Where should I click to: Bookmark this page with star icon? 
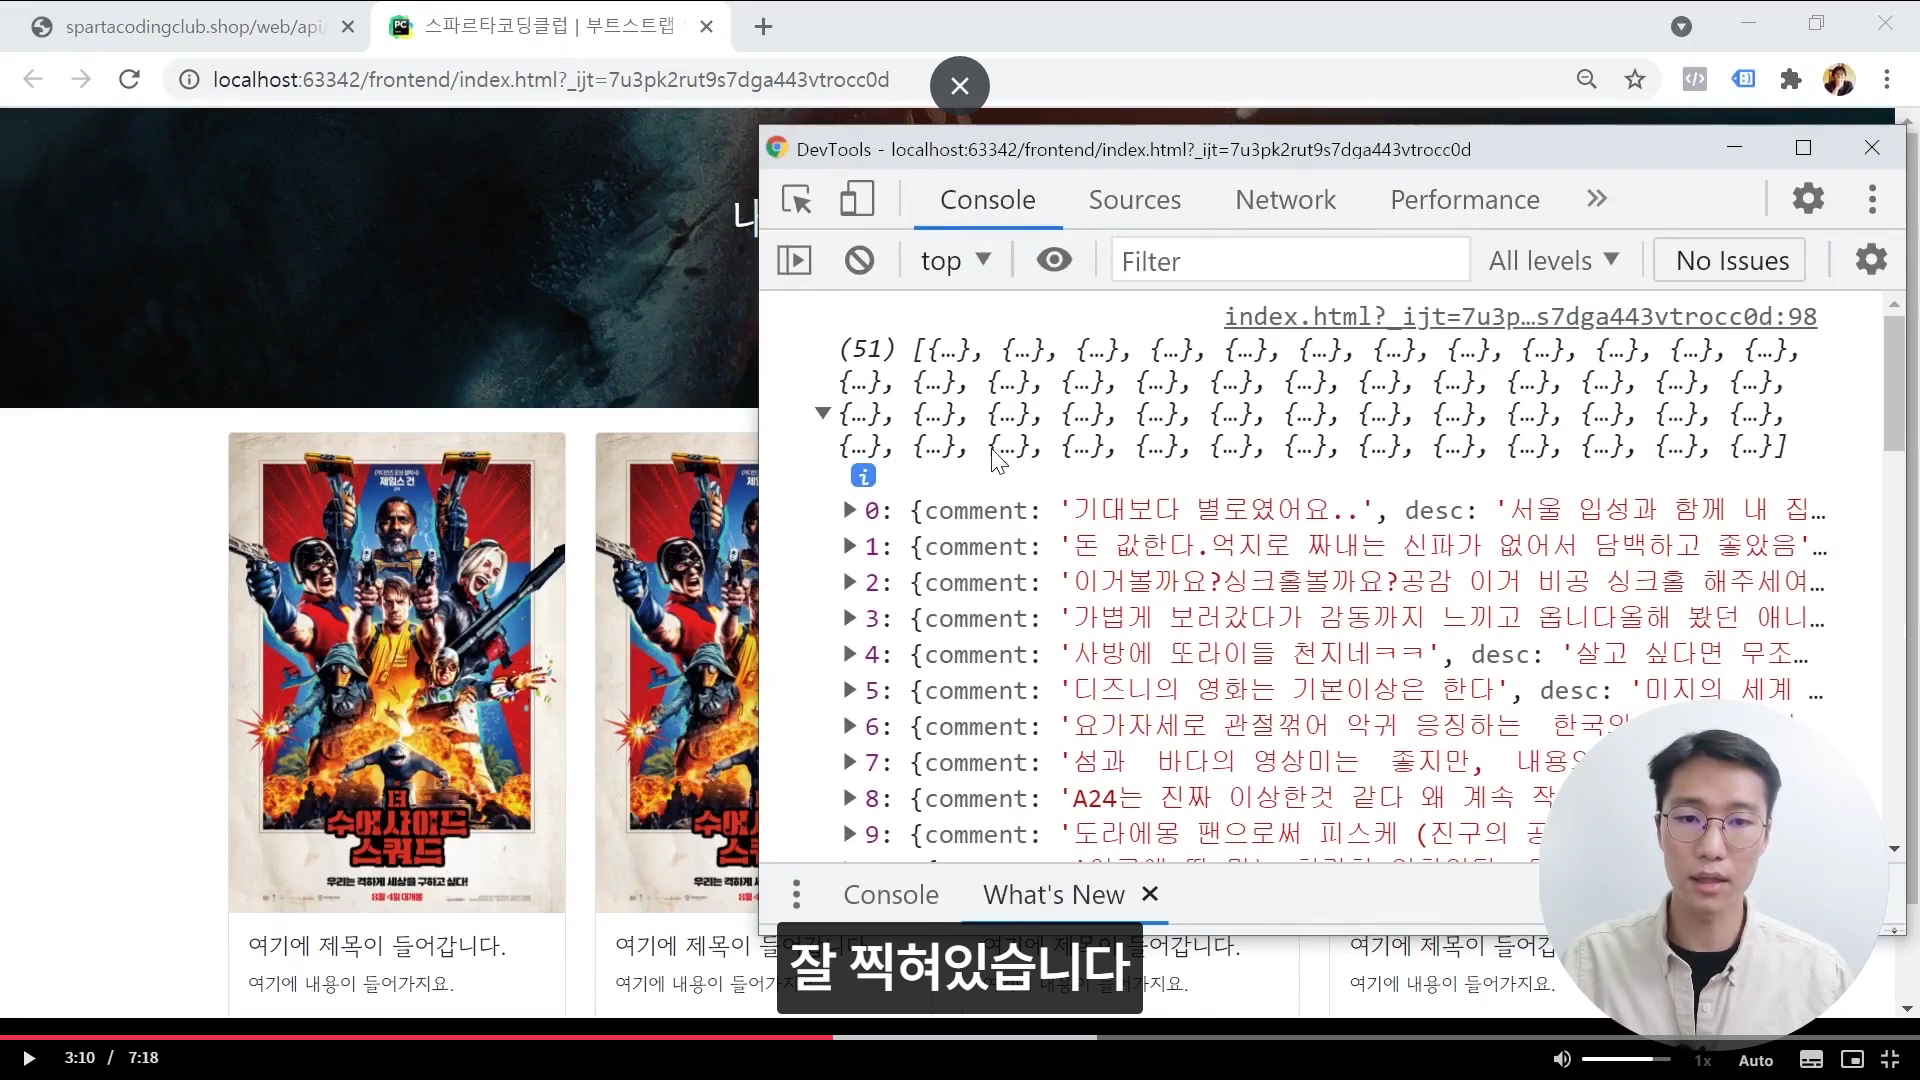click(1635, 79)
